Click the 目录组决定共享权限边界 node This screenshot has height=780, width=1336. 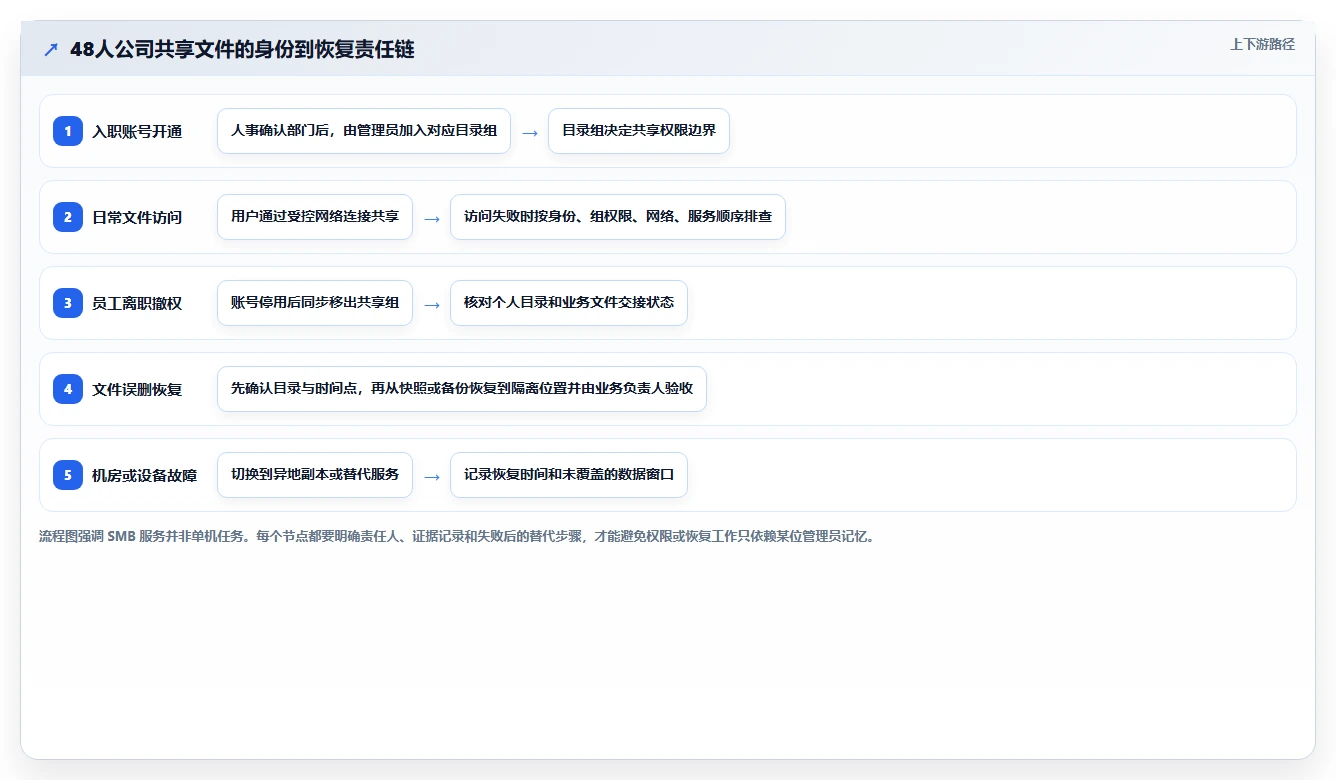pyautogui.click(x=639, y=131)
